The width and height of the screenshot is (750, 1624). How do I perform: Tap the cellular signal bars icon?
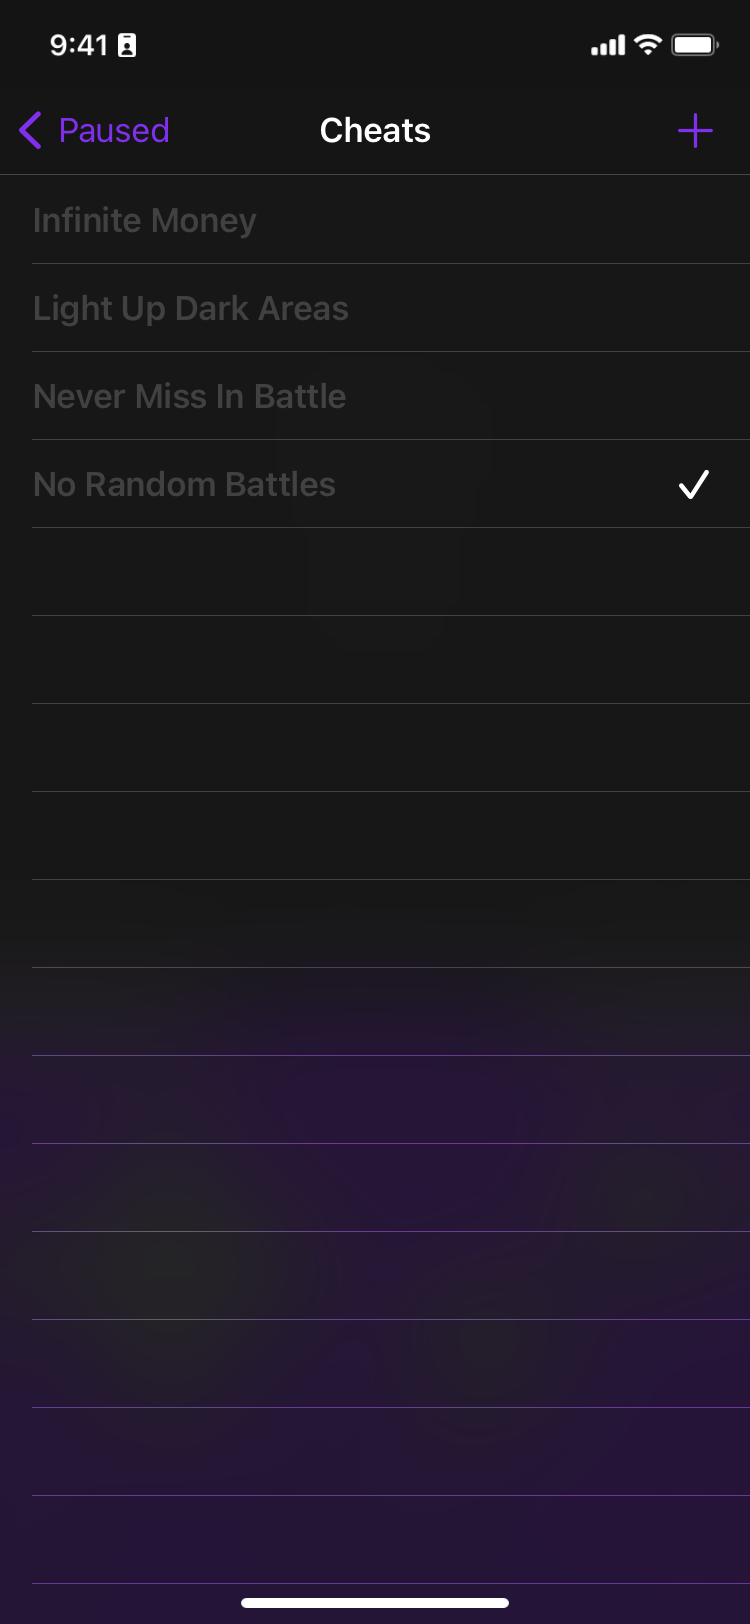tap(608, 45)
